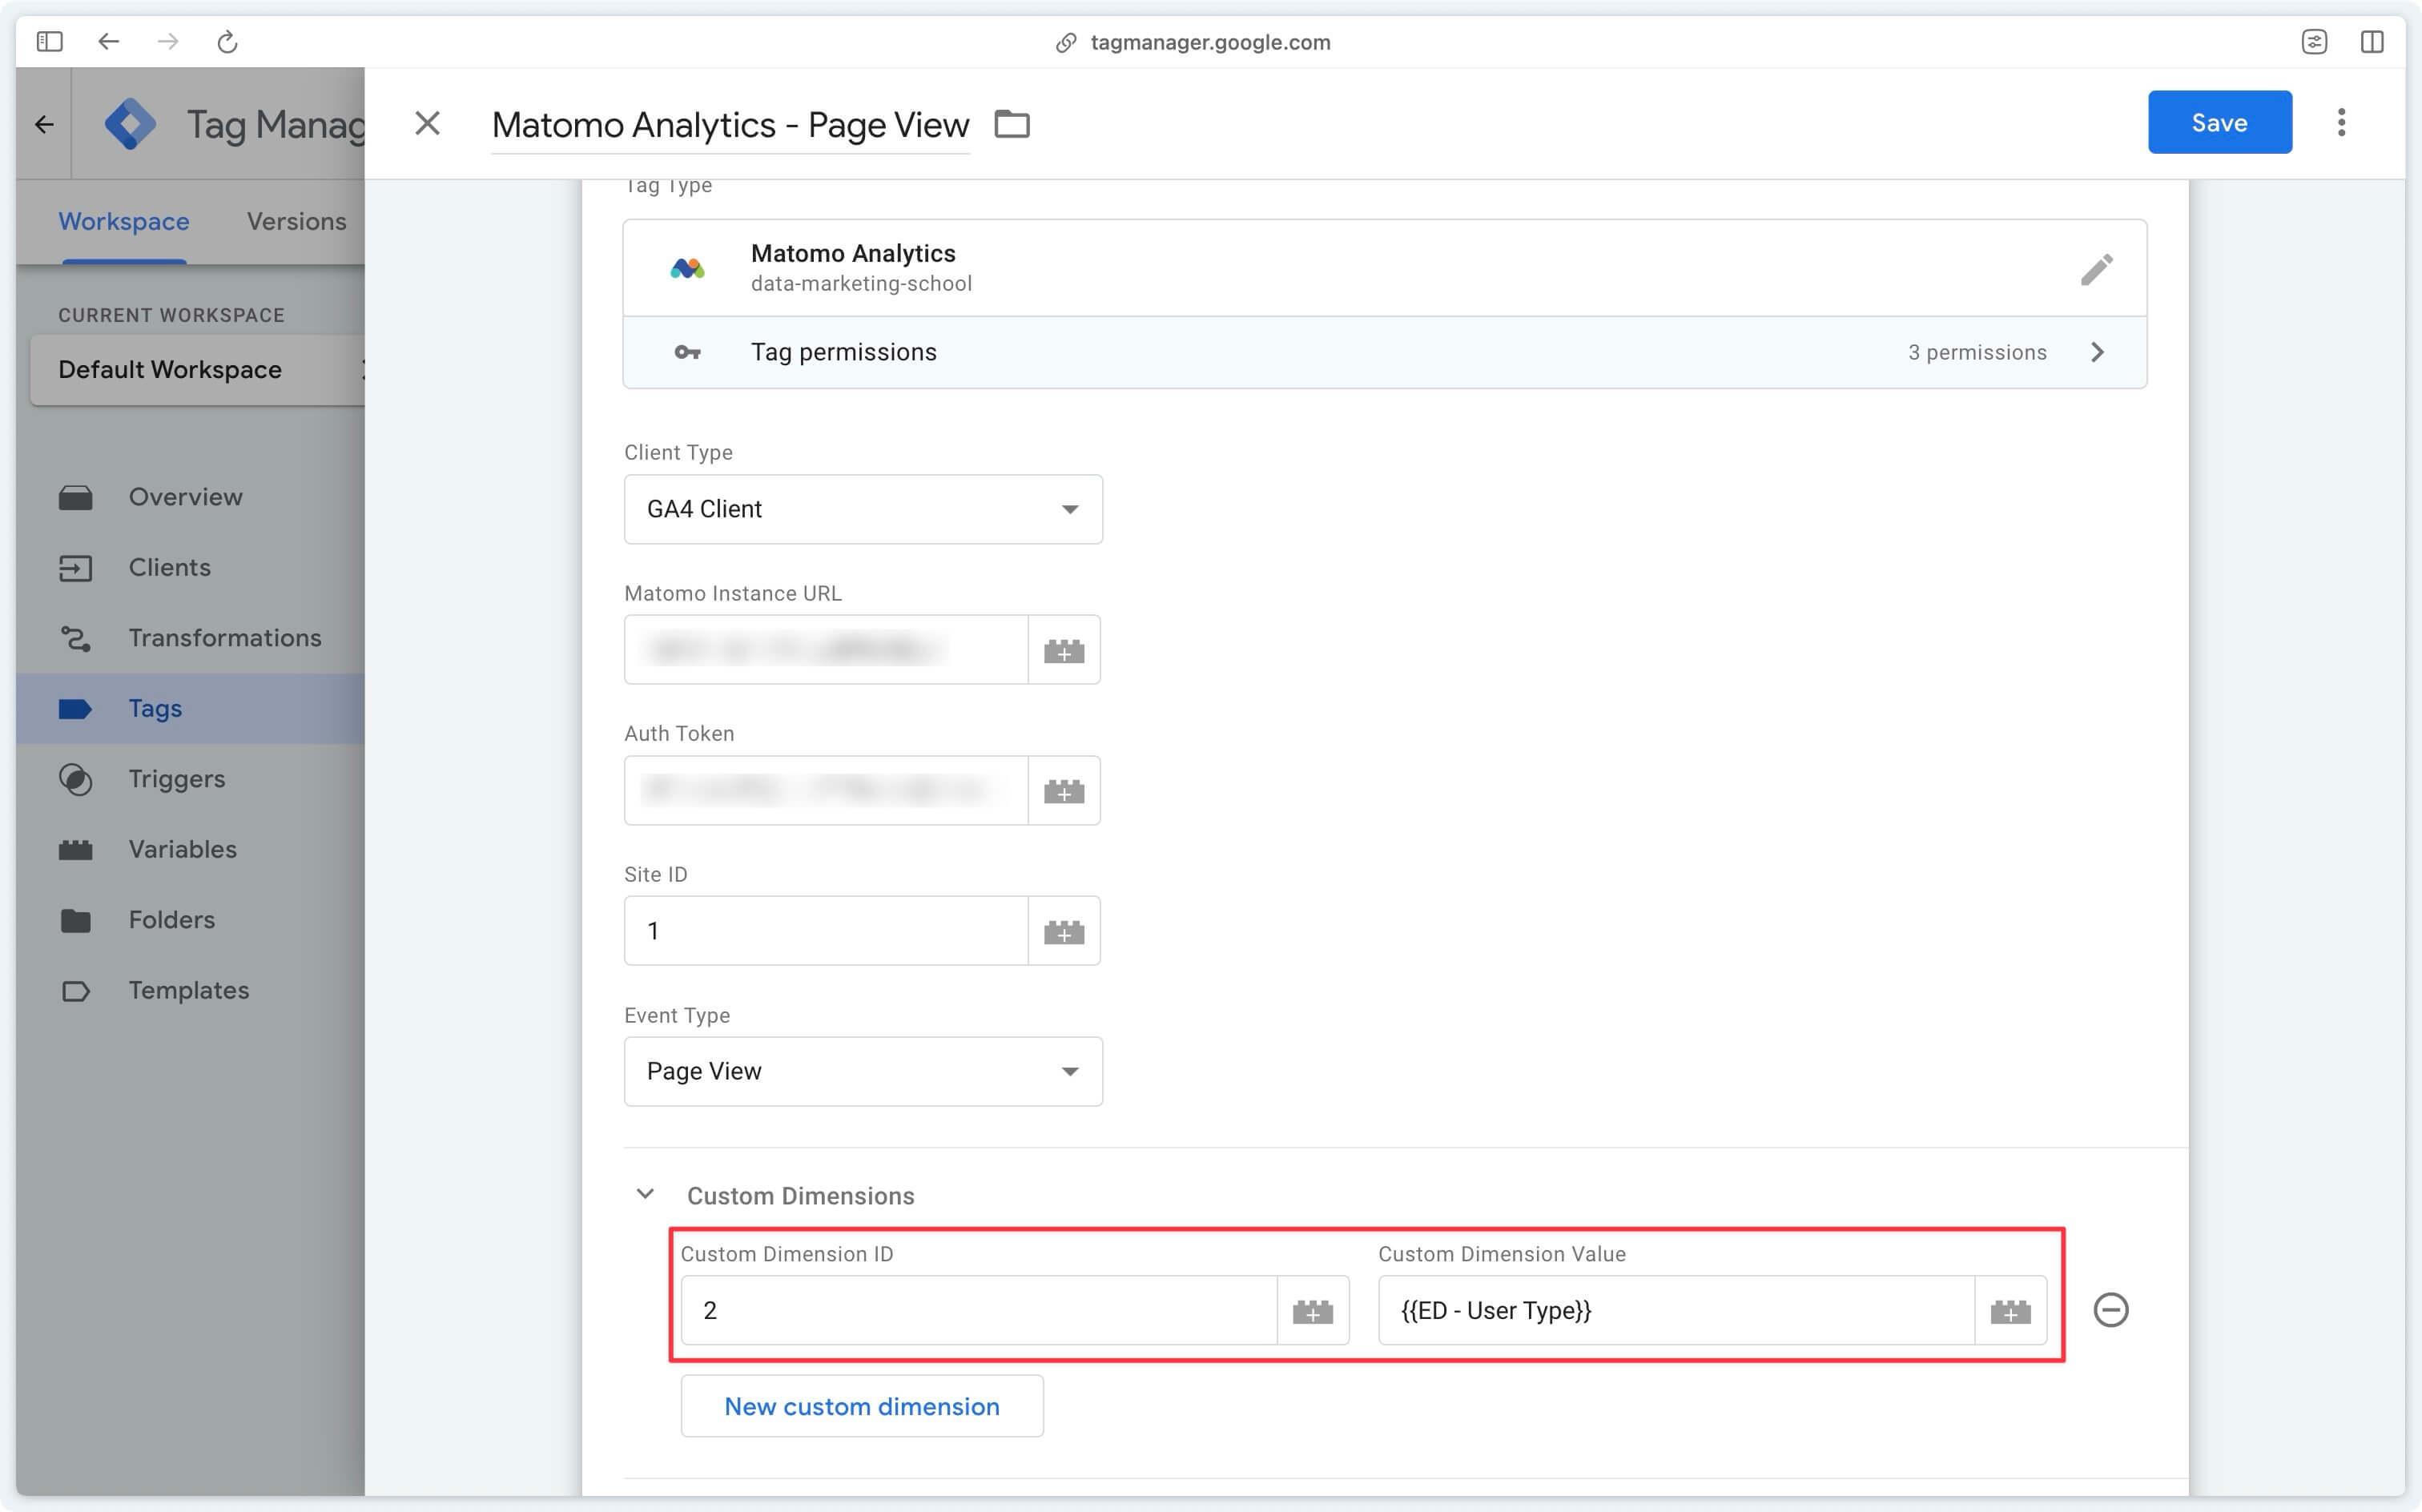Open Tags in the sidebar
The height and width of the screenshot is (1512, 2422).
point(190,708)
